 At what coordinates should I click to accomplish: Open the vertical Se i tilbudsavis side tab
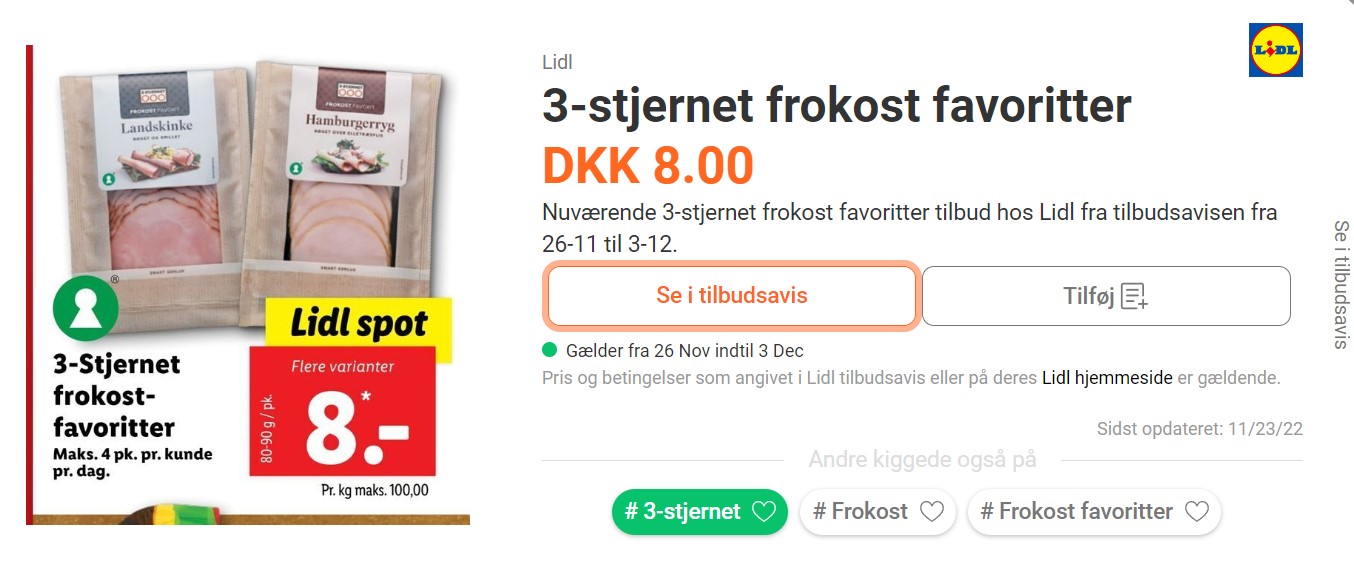point(1341,284)
